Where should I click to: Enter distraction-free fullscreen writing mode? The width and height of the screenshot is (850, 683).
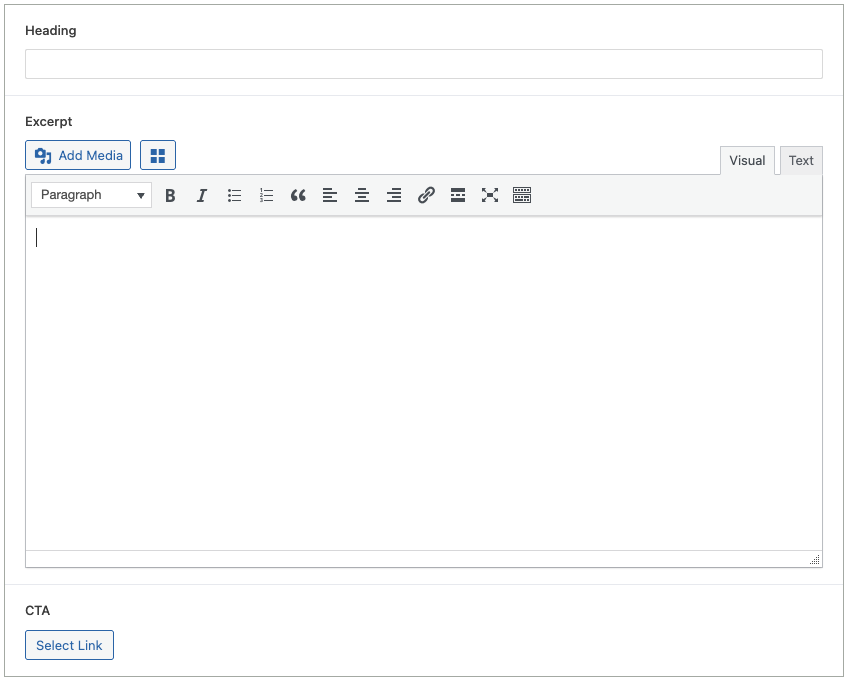click(x=490, y=195)
